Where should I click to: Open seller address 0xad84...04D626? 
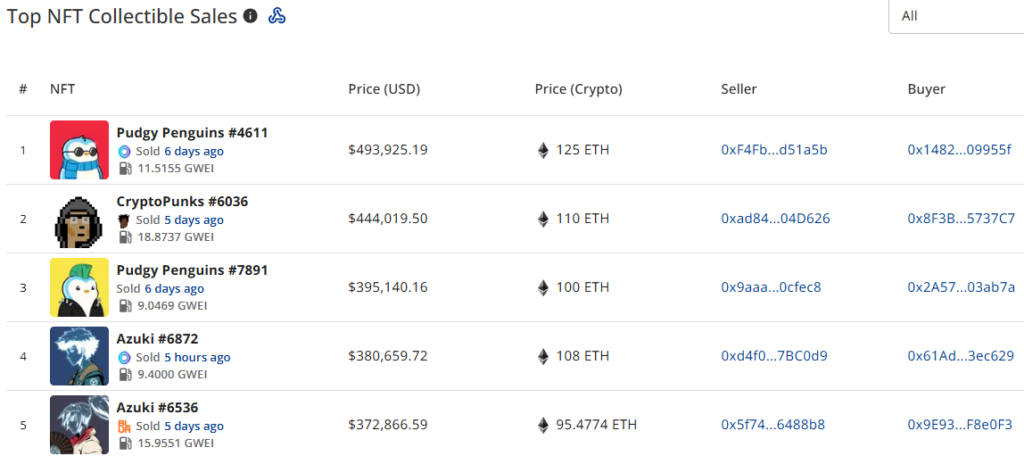coord(776,219)
